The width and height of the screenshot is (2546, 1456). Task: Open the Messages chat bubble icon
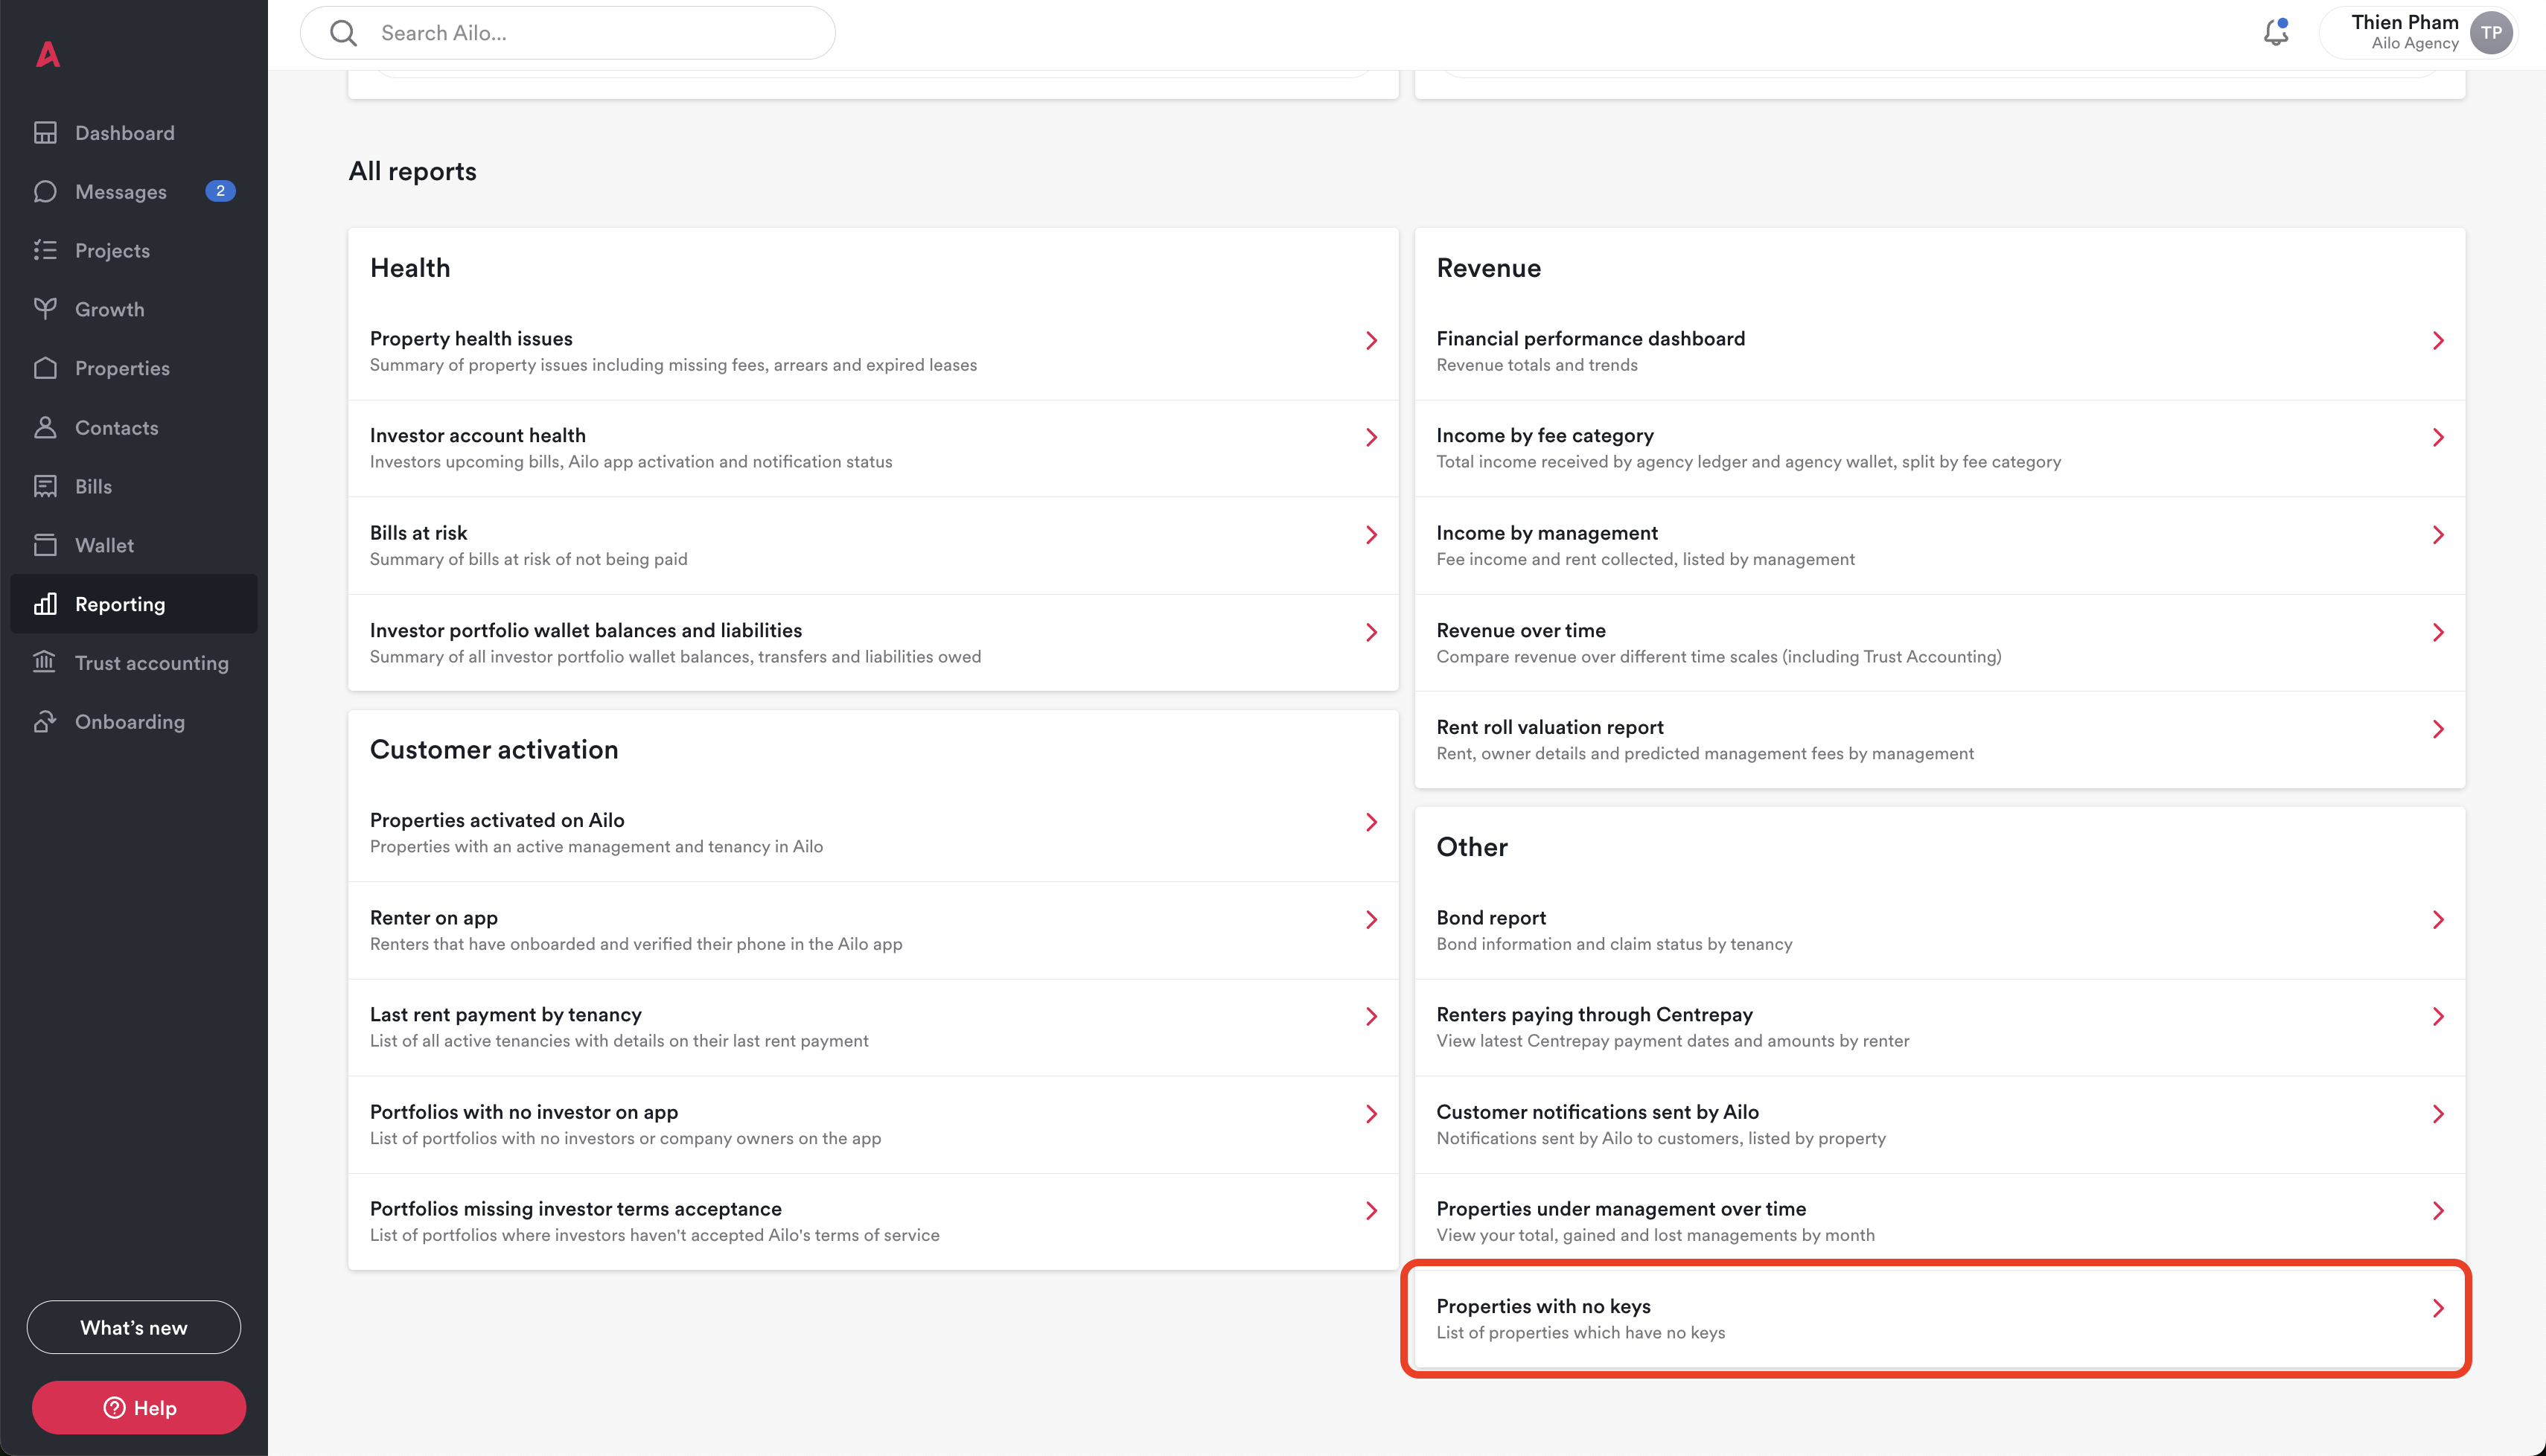(x=45, y=191)
